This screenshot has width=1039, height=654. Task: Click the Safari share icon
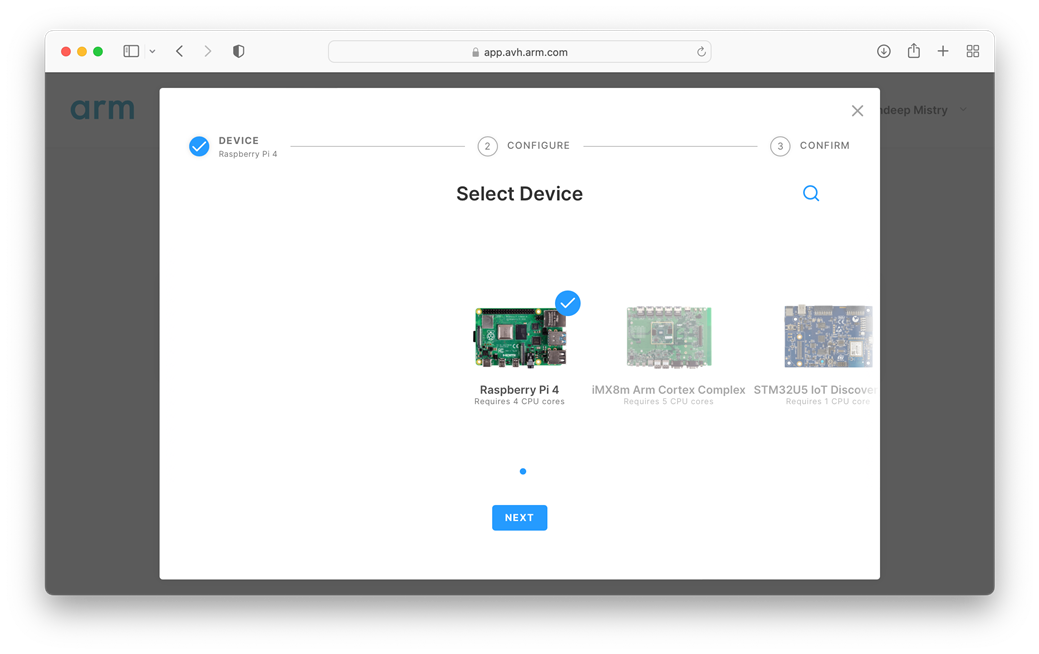pos(914,50)
